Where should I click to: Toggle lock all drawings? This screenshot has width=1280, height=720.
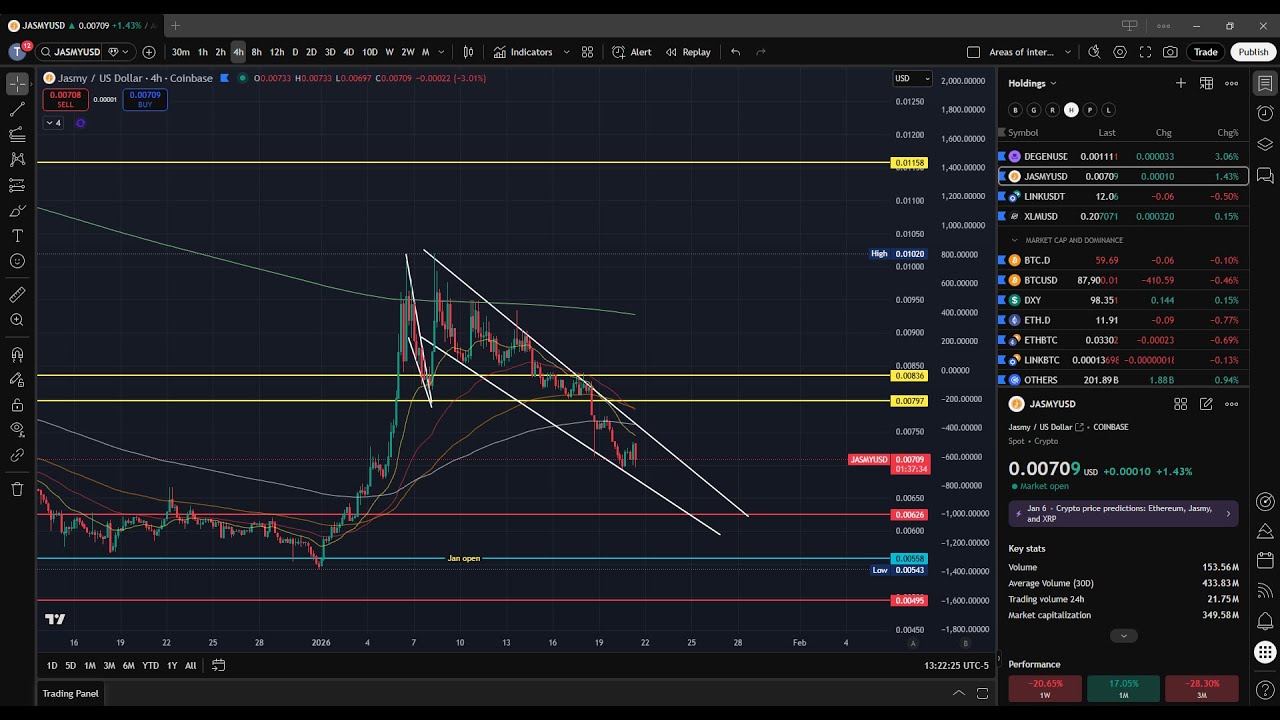tap(17, 405)
